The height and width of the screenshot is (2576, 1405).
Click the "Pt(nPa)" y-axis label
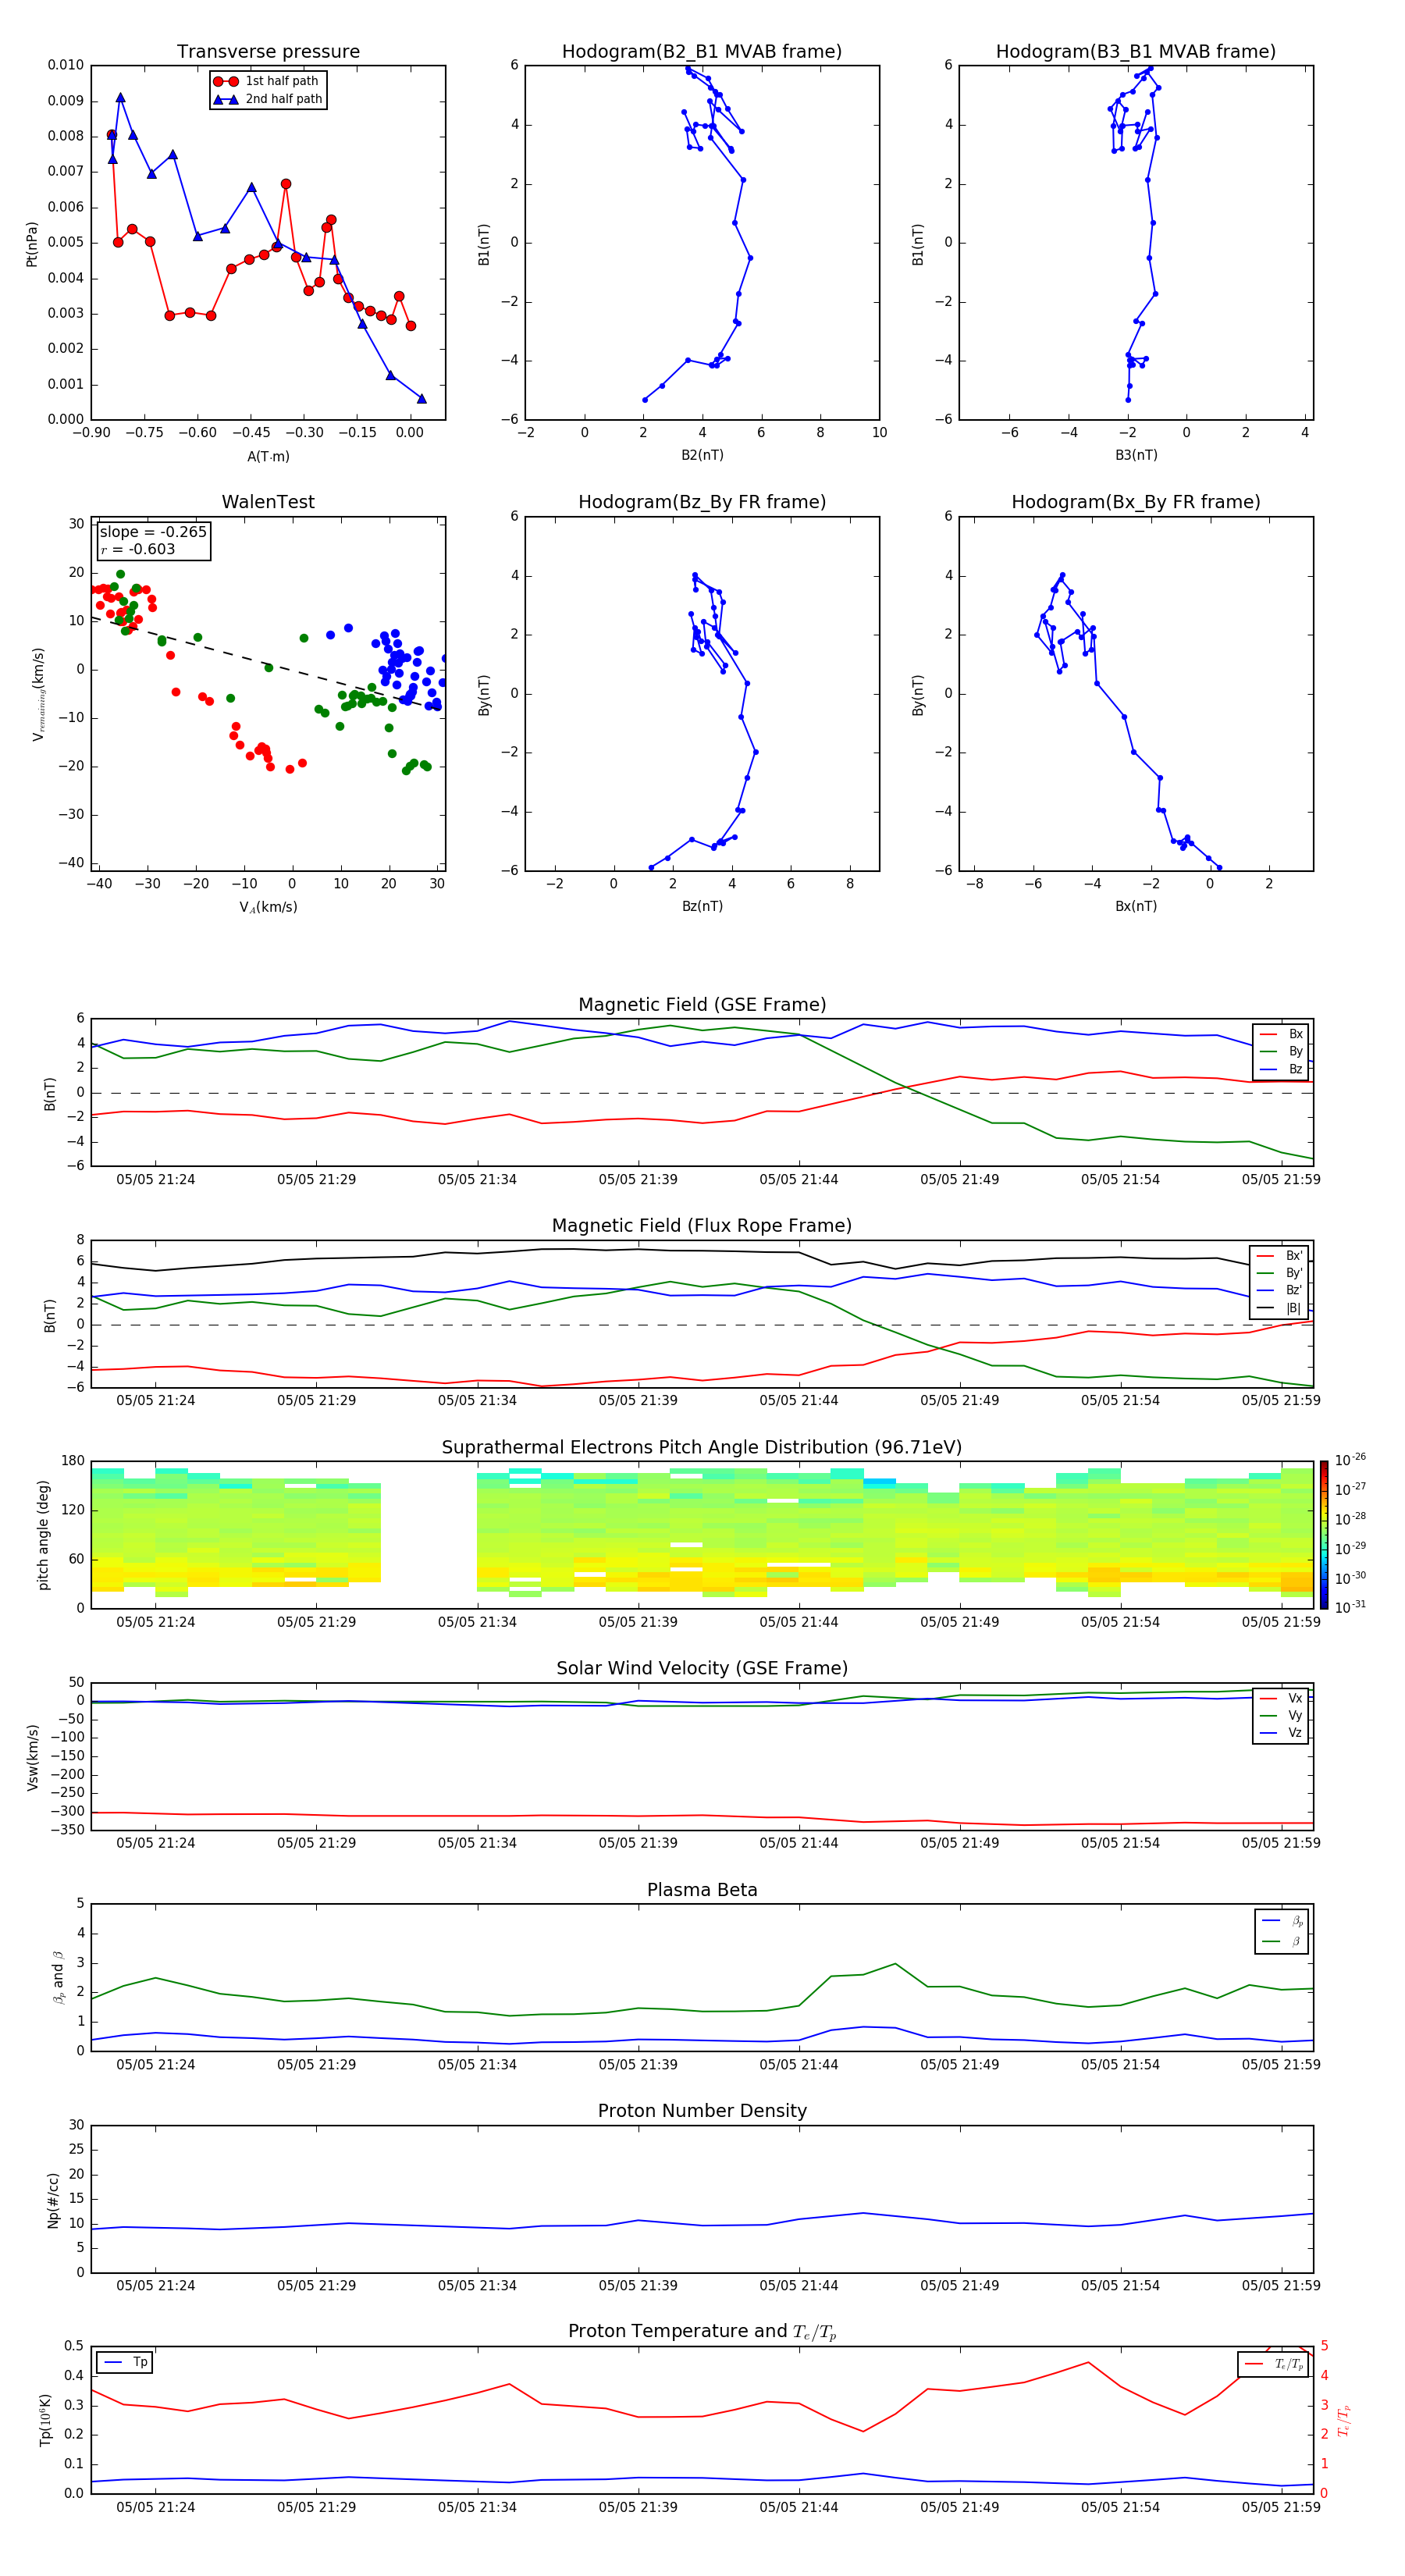click(x=32, y=243)
